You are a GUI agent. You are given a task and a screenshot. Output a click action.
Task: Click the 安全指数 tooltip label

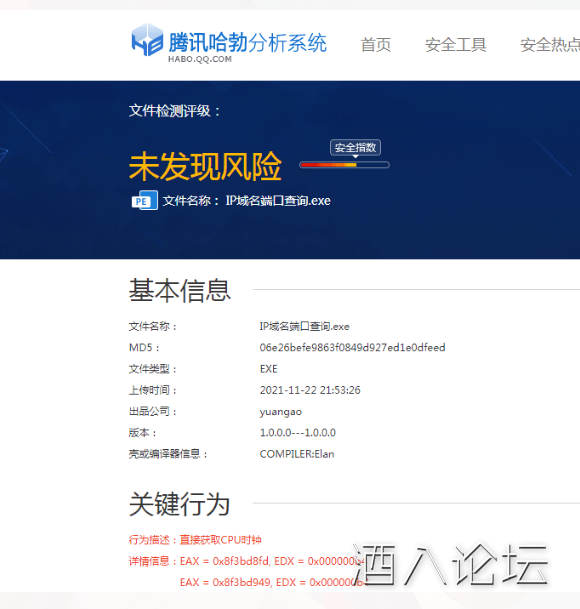(355, 148)
